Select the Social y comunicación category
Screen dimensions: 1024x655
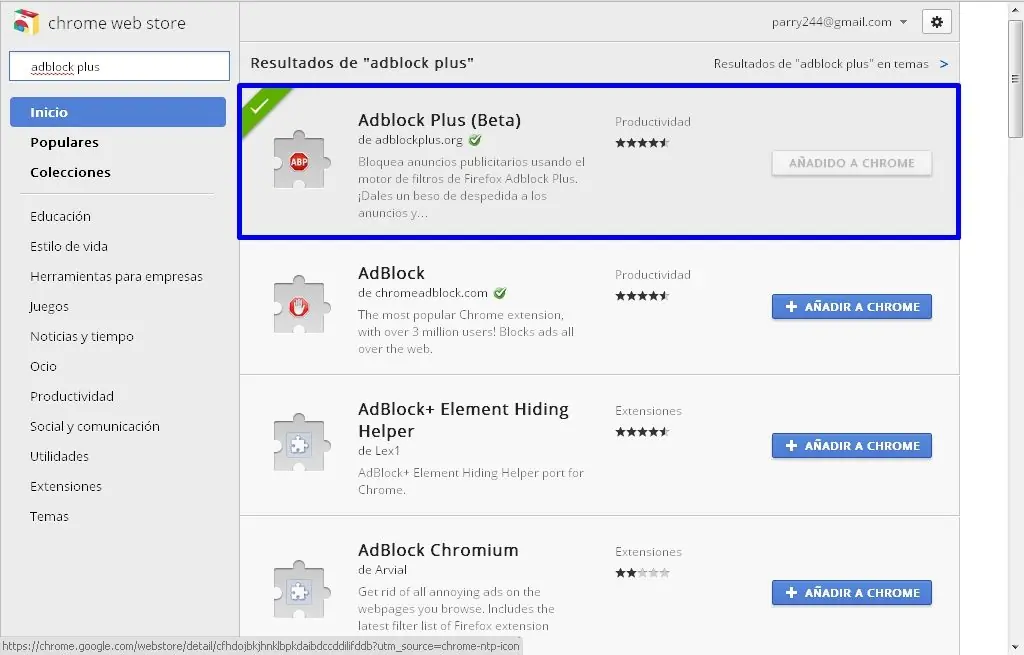pos(95,426)
